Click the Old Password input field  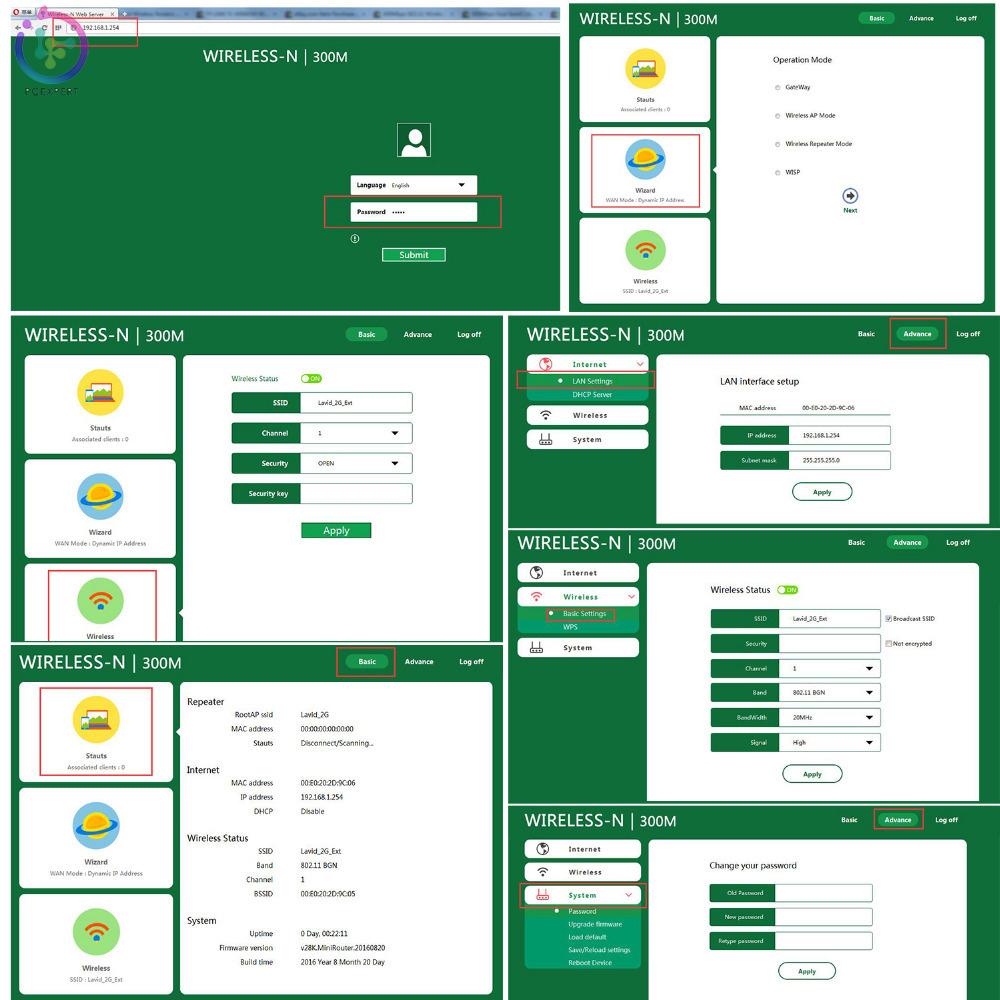pyautogui.click(x=823, y=893)
